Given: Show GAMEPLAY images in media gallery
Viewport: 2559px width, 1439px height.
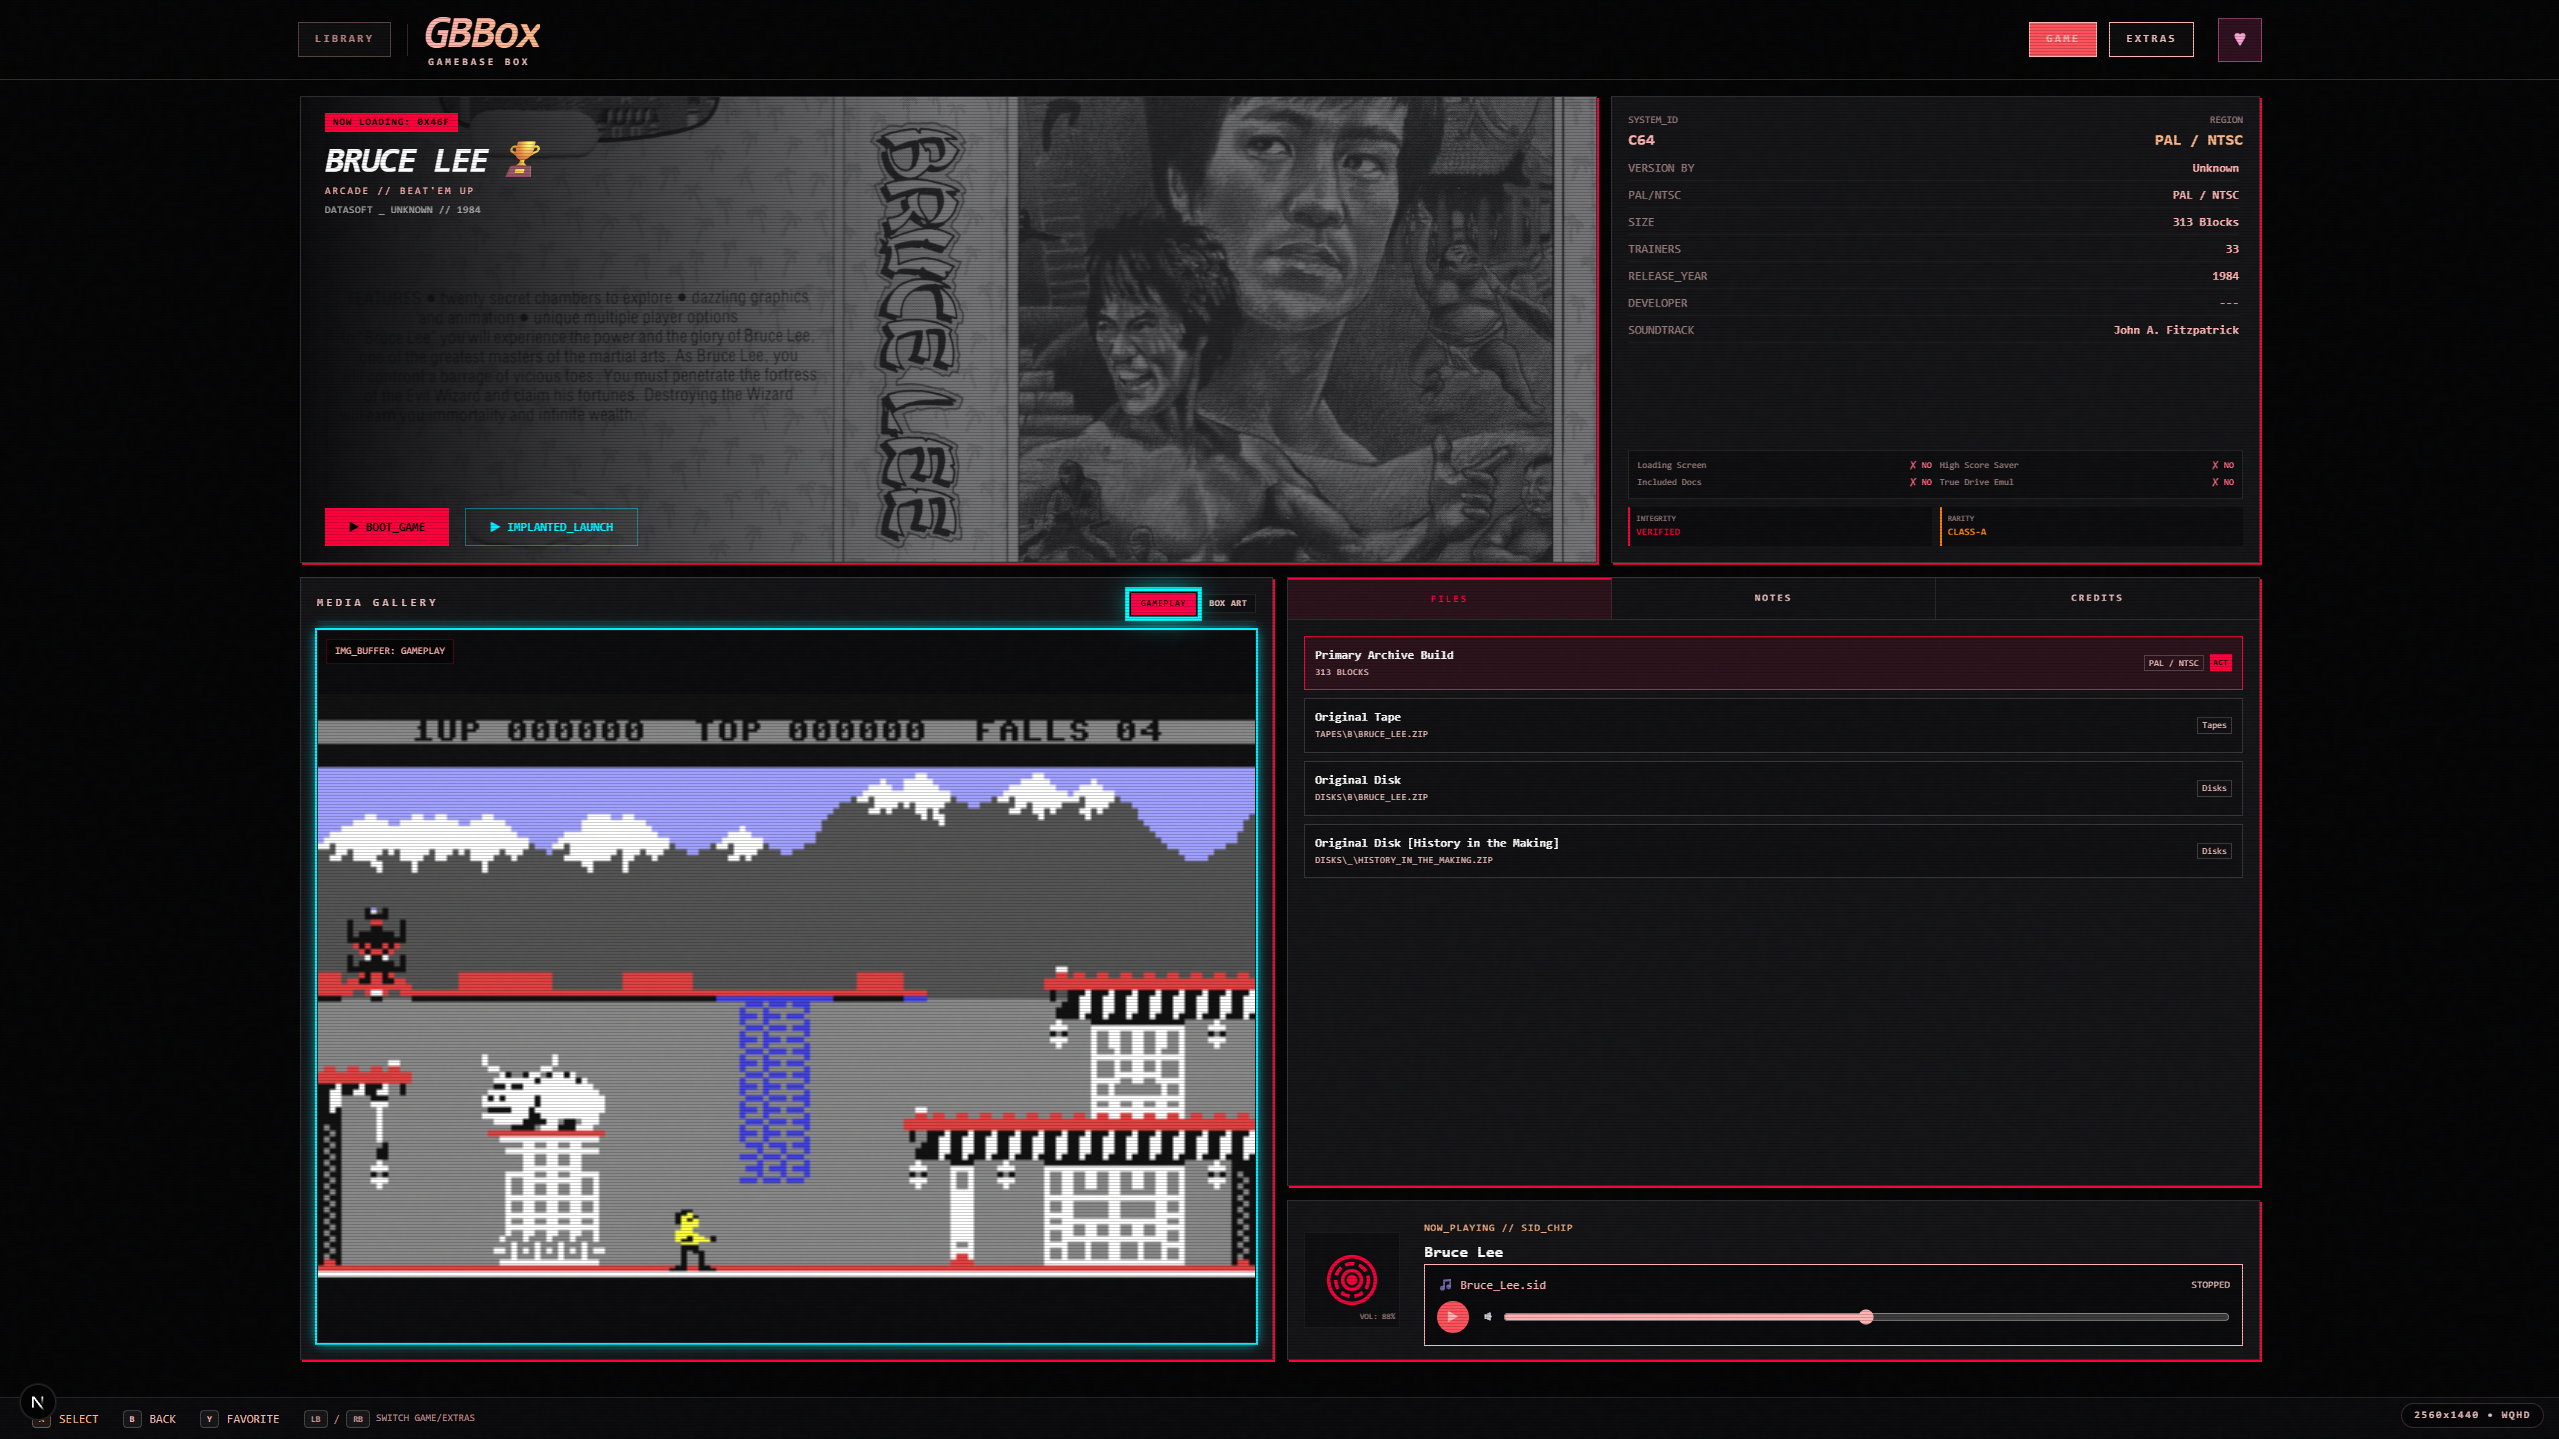Looking at the screenshot, I should point(1162,603).
